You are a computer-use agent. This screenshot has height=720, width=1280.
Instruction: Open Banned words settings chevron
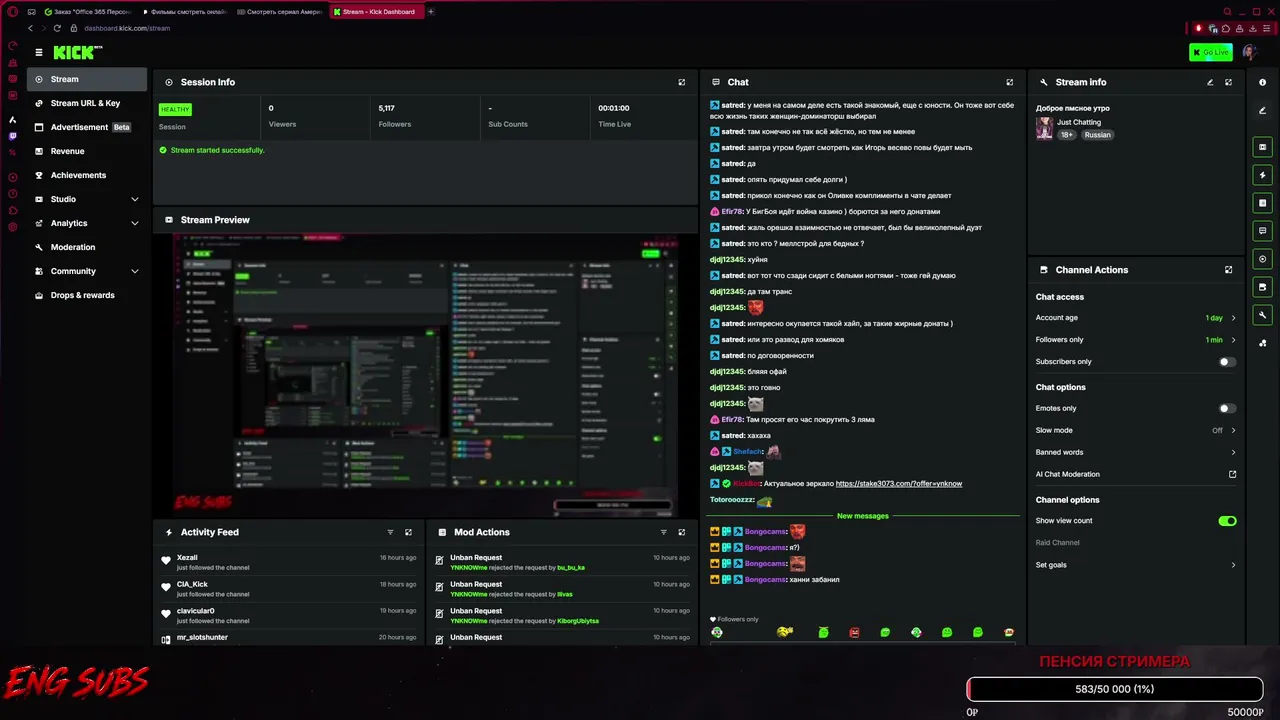(1233, 452)
